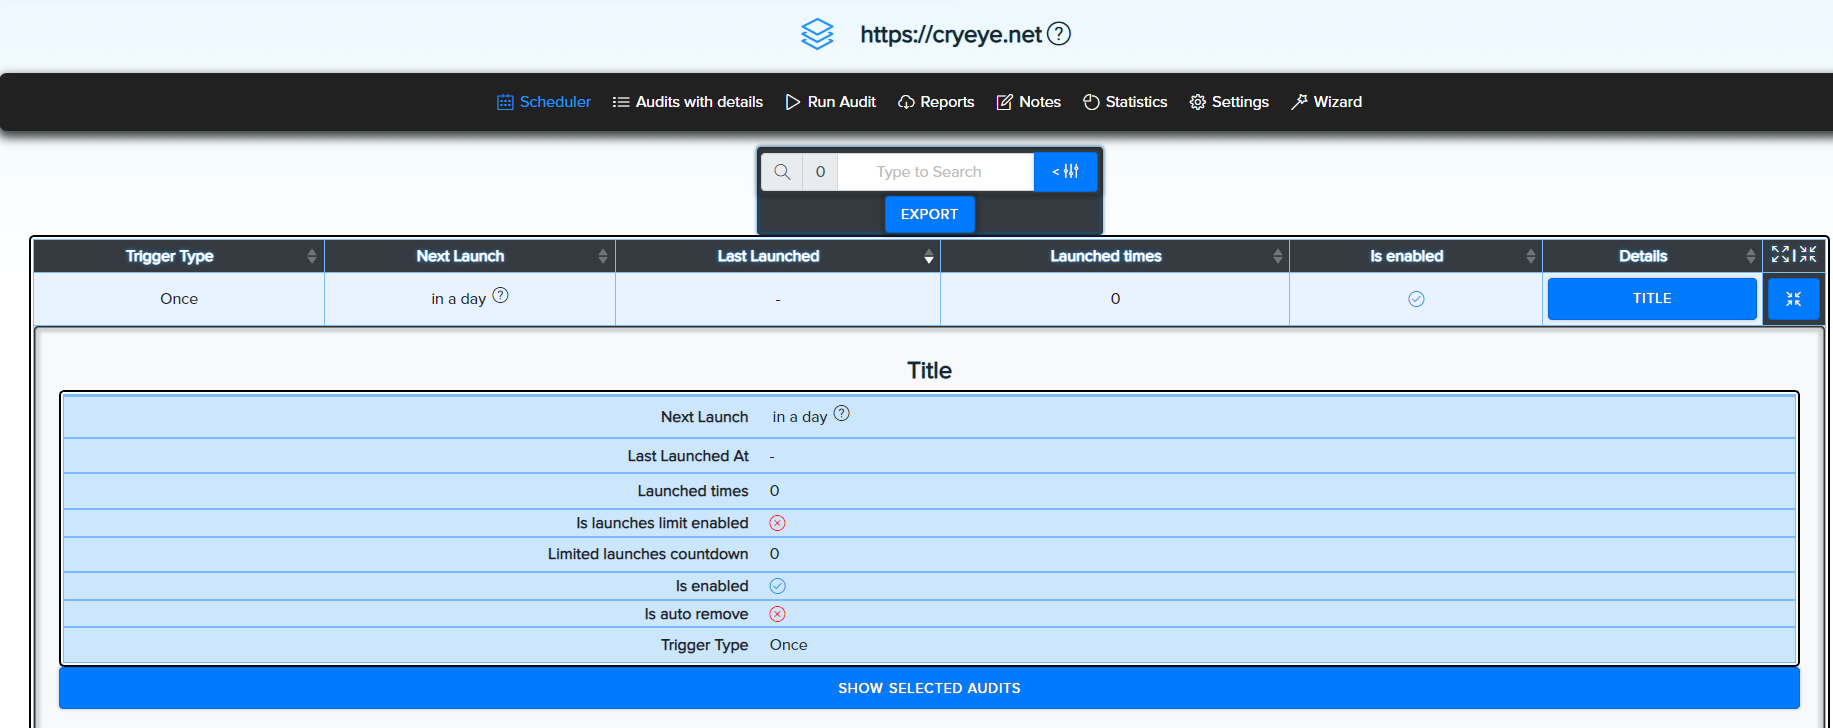Click the layers logo icon beside the site URL
Viewport: 1833px width, 728px height.
pyautogui.click(x=817, y=34)
